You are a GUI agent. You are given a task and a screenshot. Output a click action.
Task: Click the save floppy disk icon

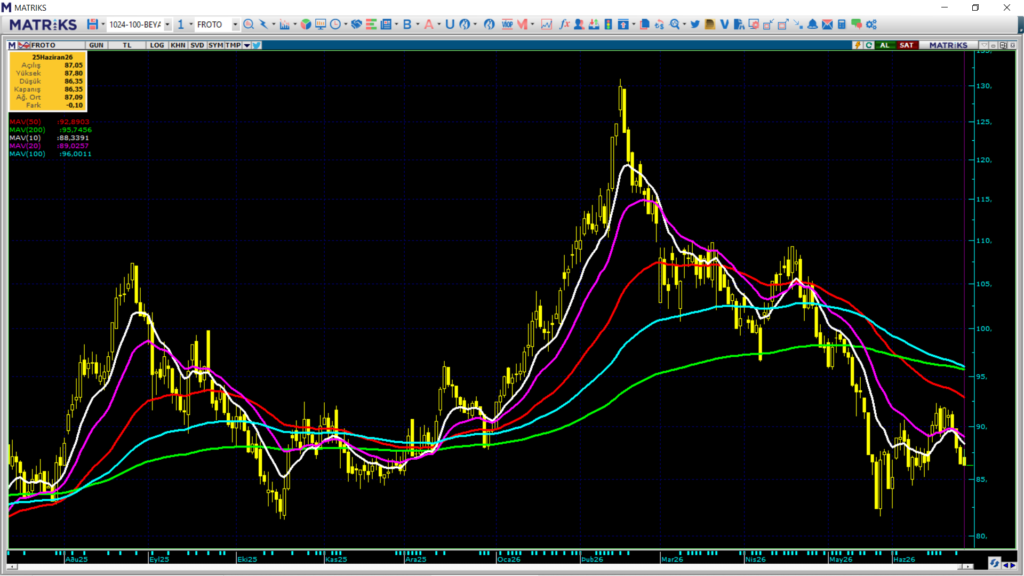coord(92,24)
